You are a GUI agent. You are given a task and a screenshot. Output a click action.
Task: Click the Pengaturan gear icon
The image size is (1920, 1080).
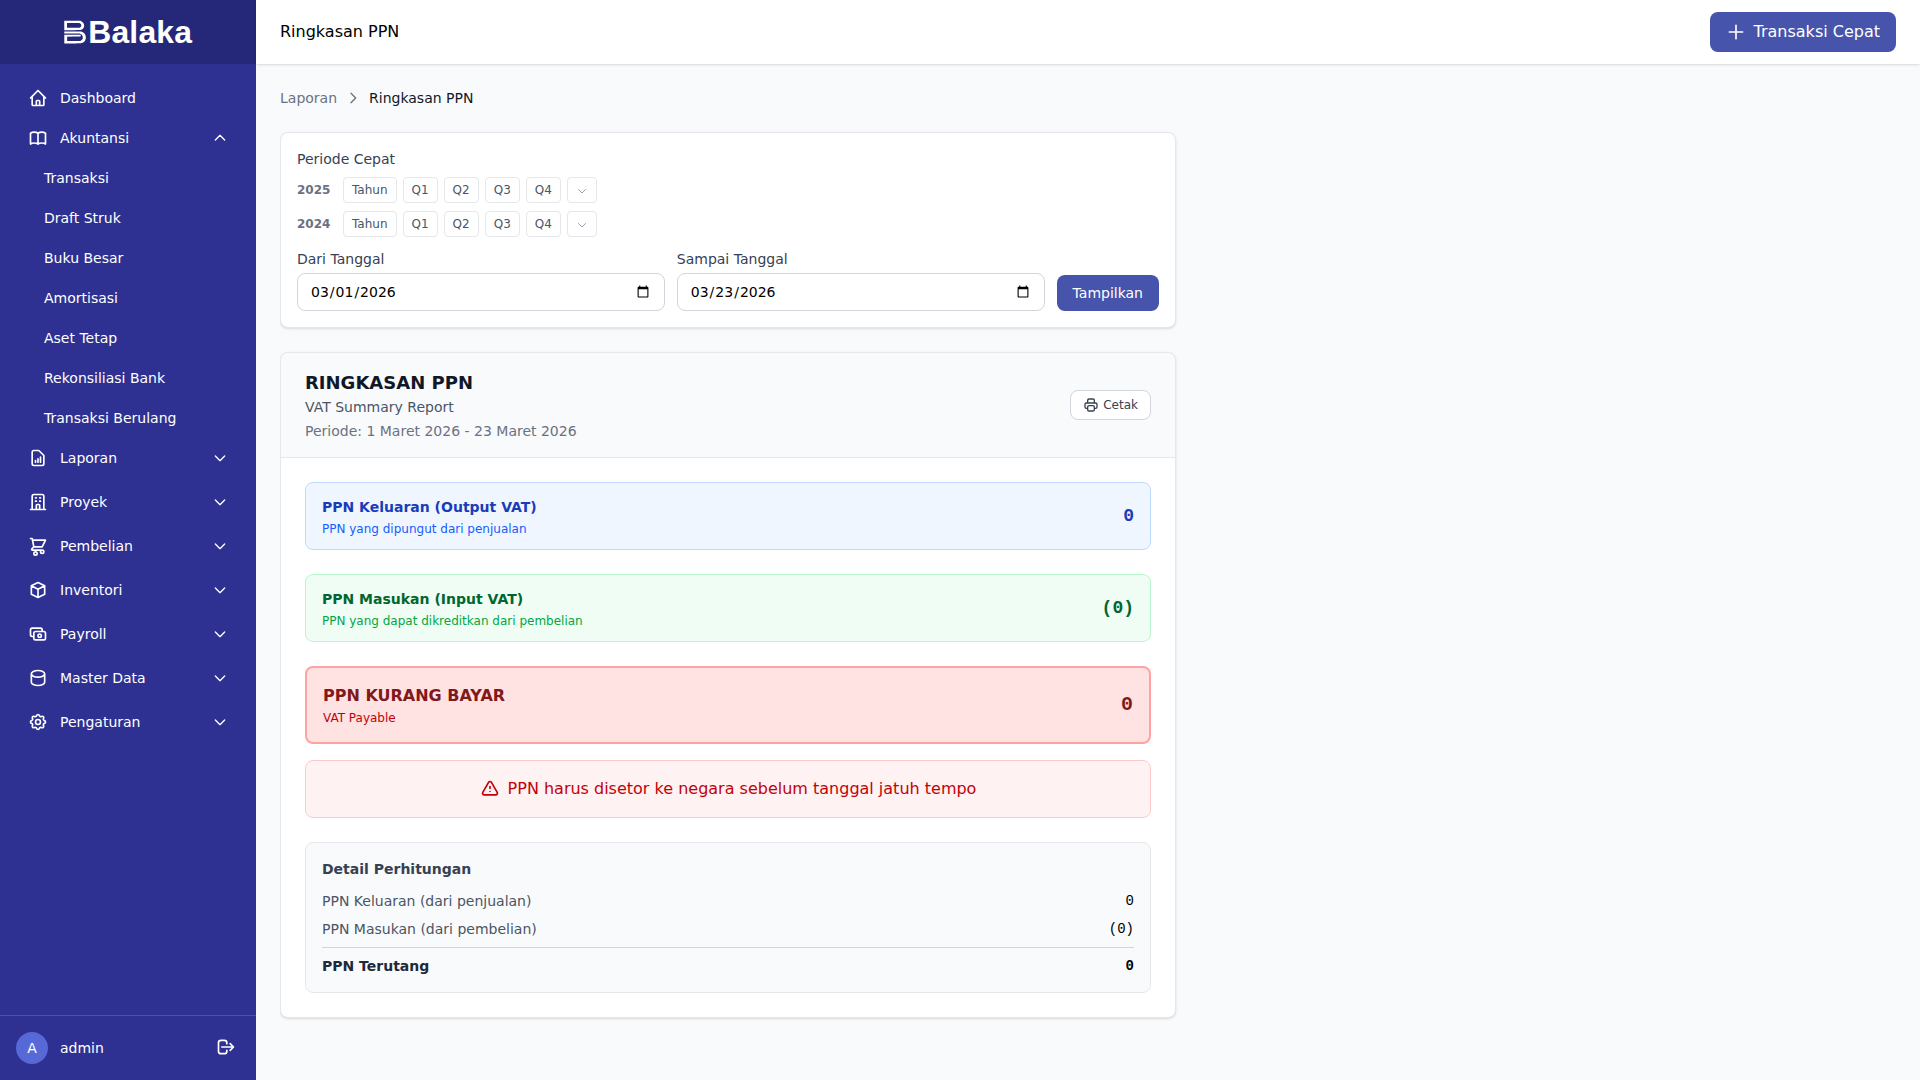tap(38, 722)
